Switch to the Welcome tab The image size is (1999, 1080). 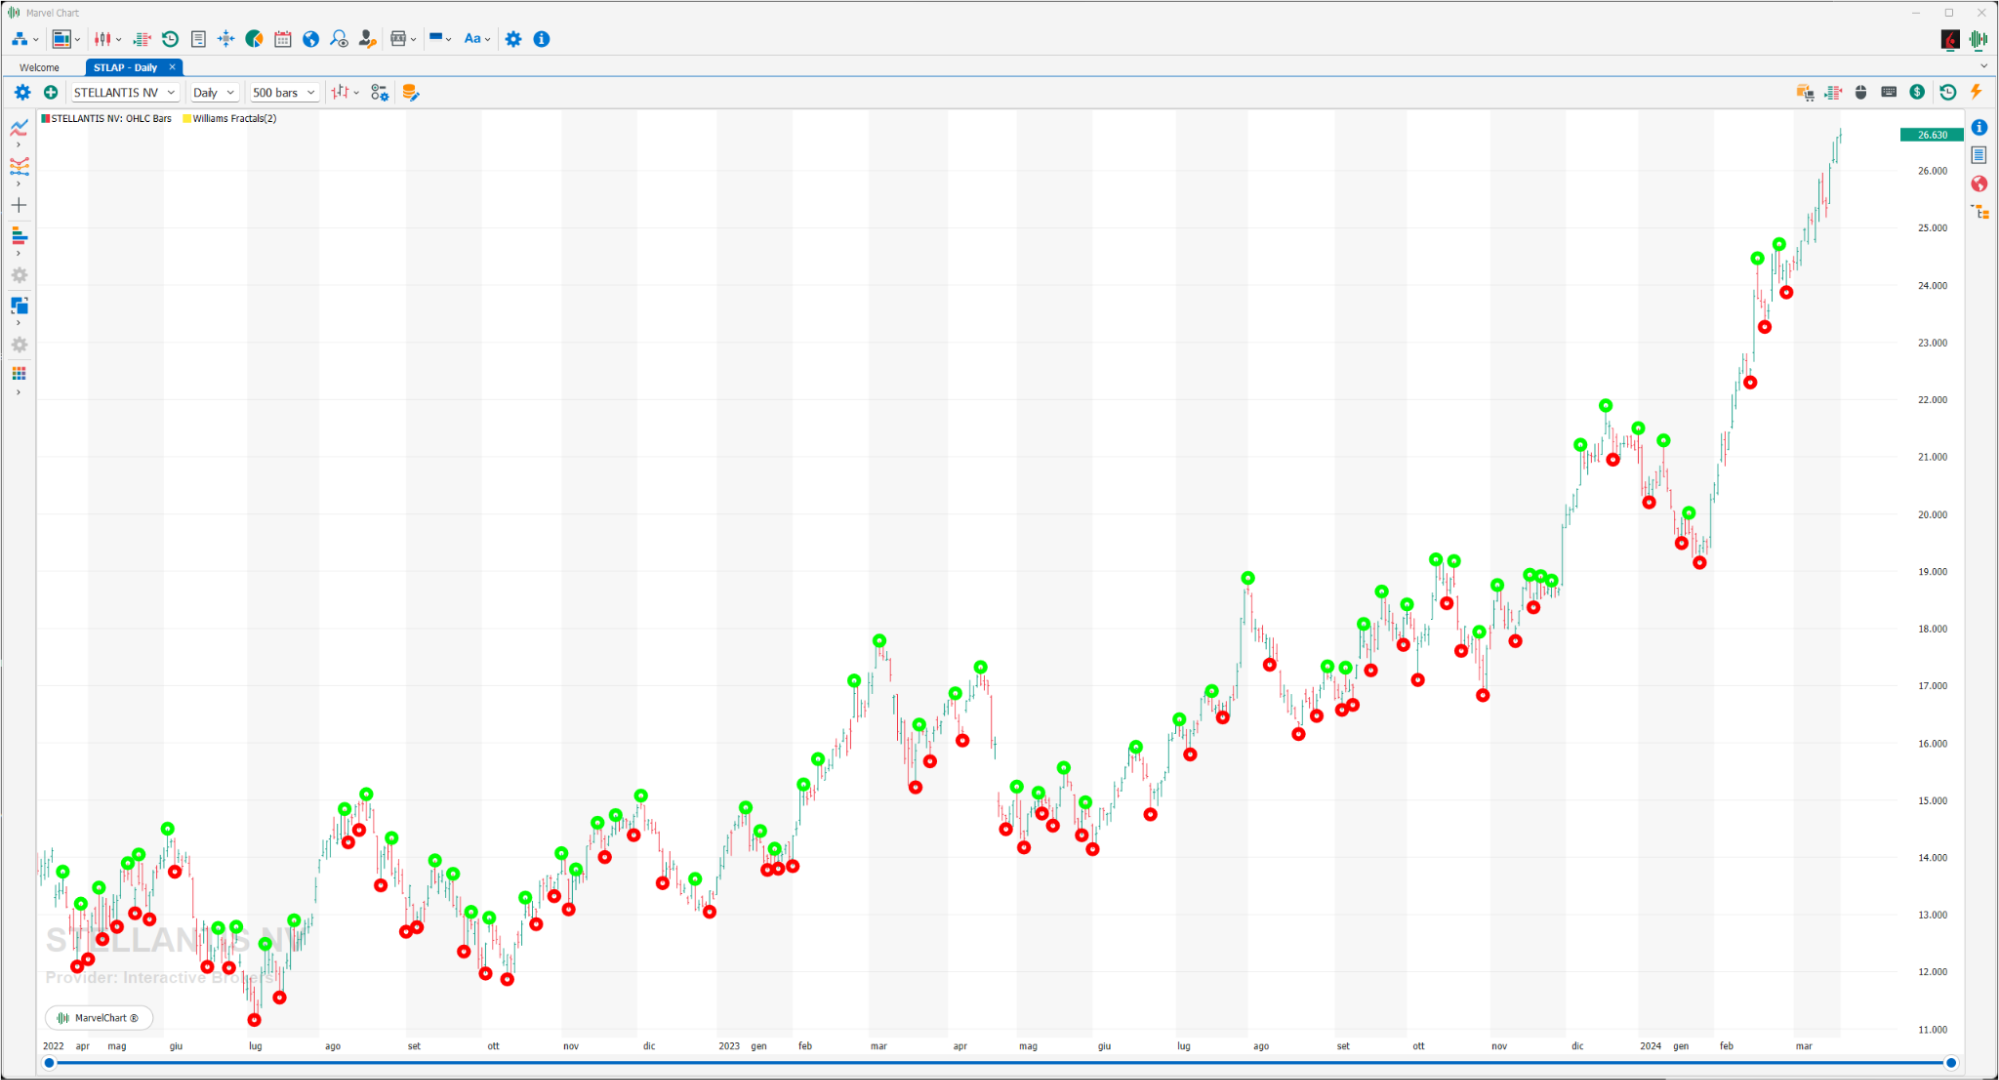coord(40,67)
